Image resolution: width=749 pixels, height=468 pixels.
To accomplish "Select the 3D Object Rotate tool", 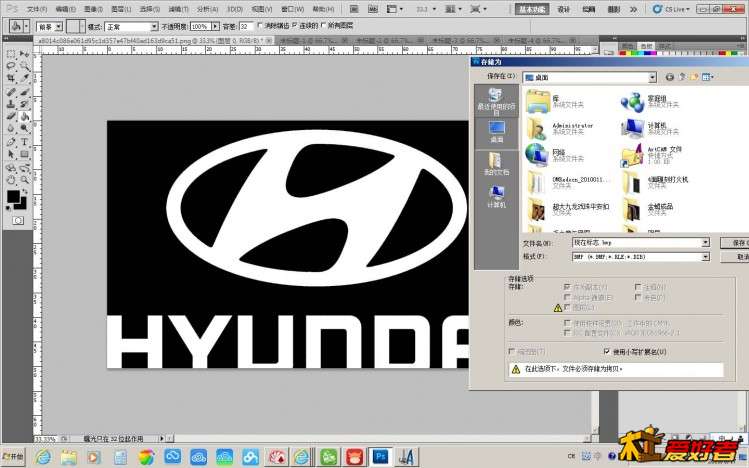I will click(x=11, y=168).
